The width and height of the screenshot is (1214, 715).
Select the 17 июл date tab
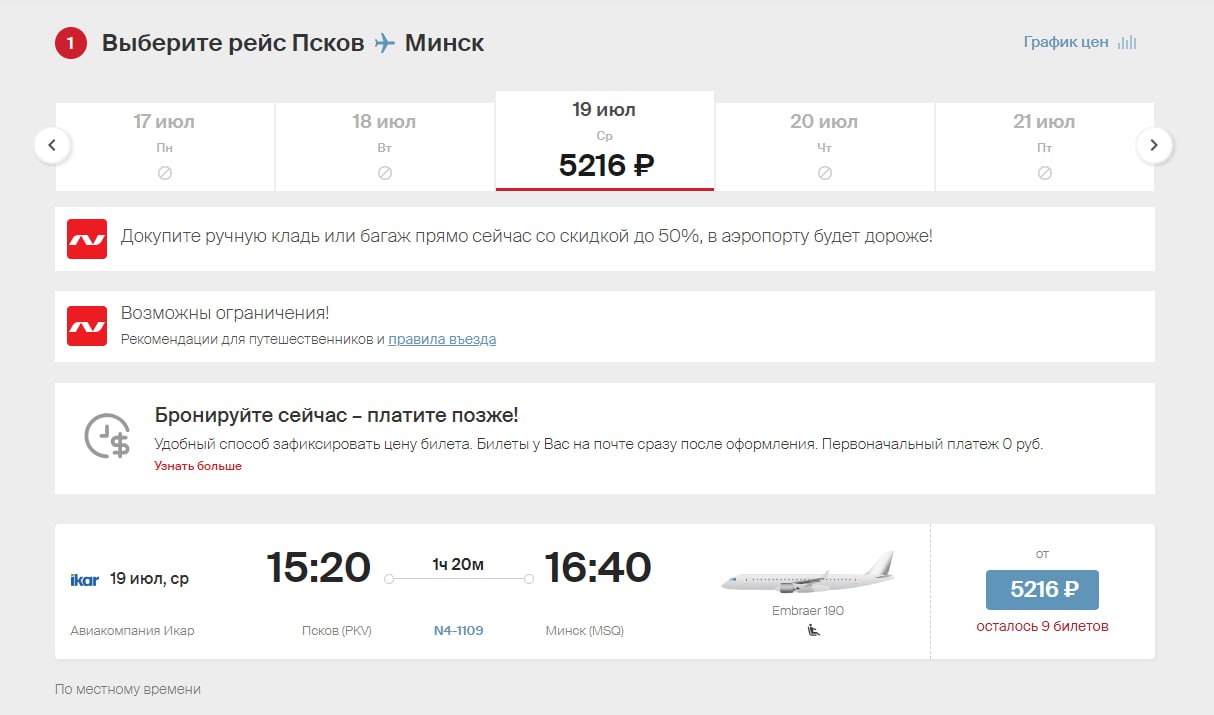click(x=164, y=146)
